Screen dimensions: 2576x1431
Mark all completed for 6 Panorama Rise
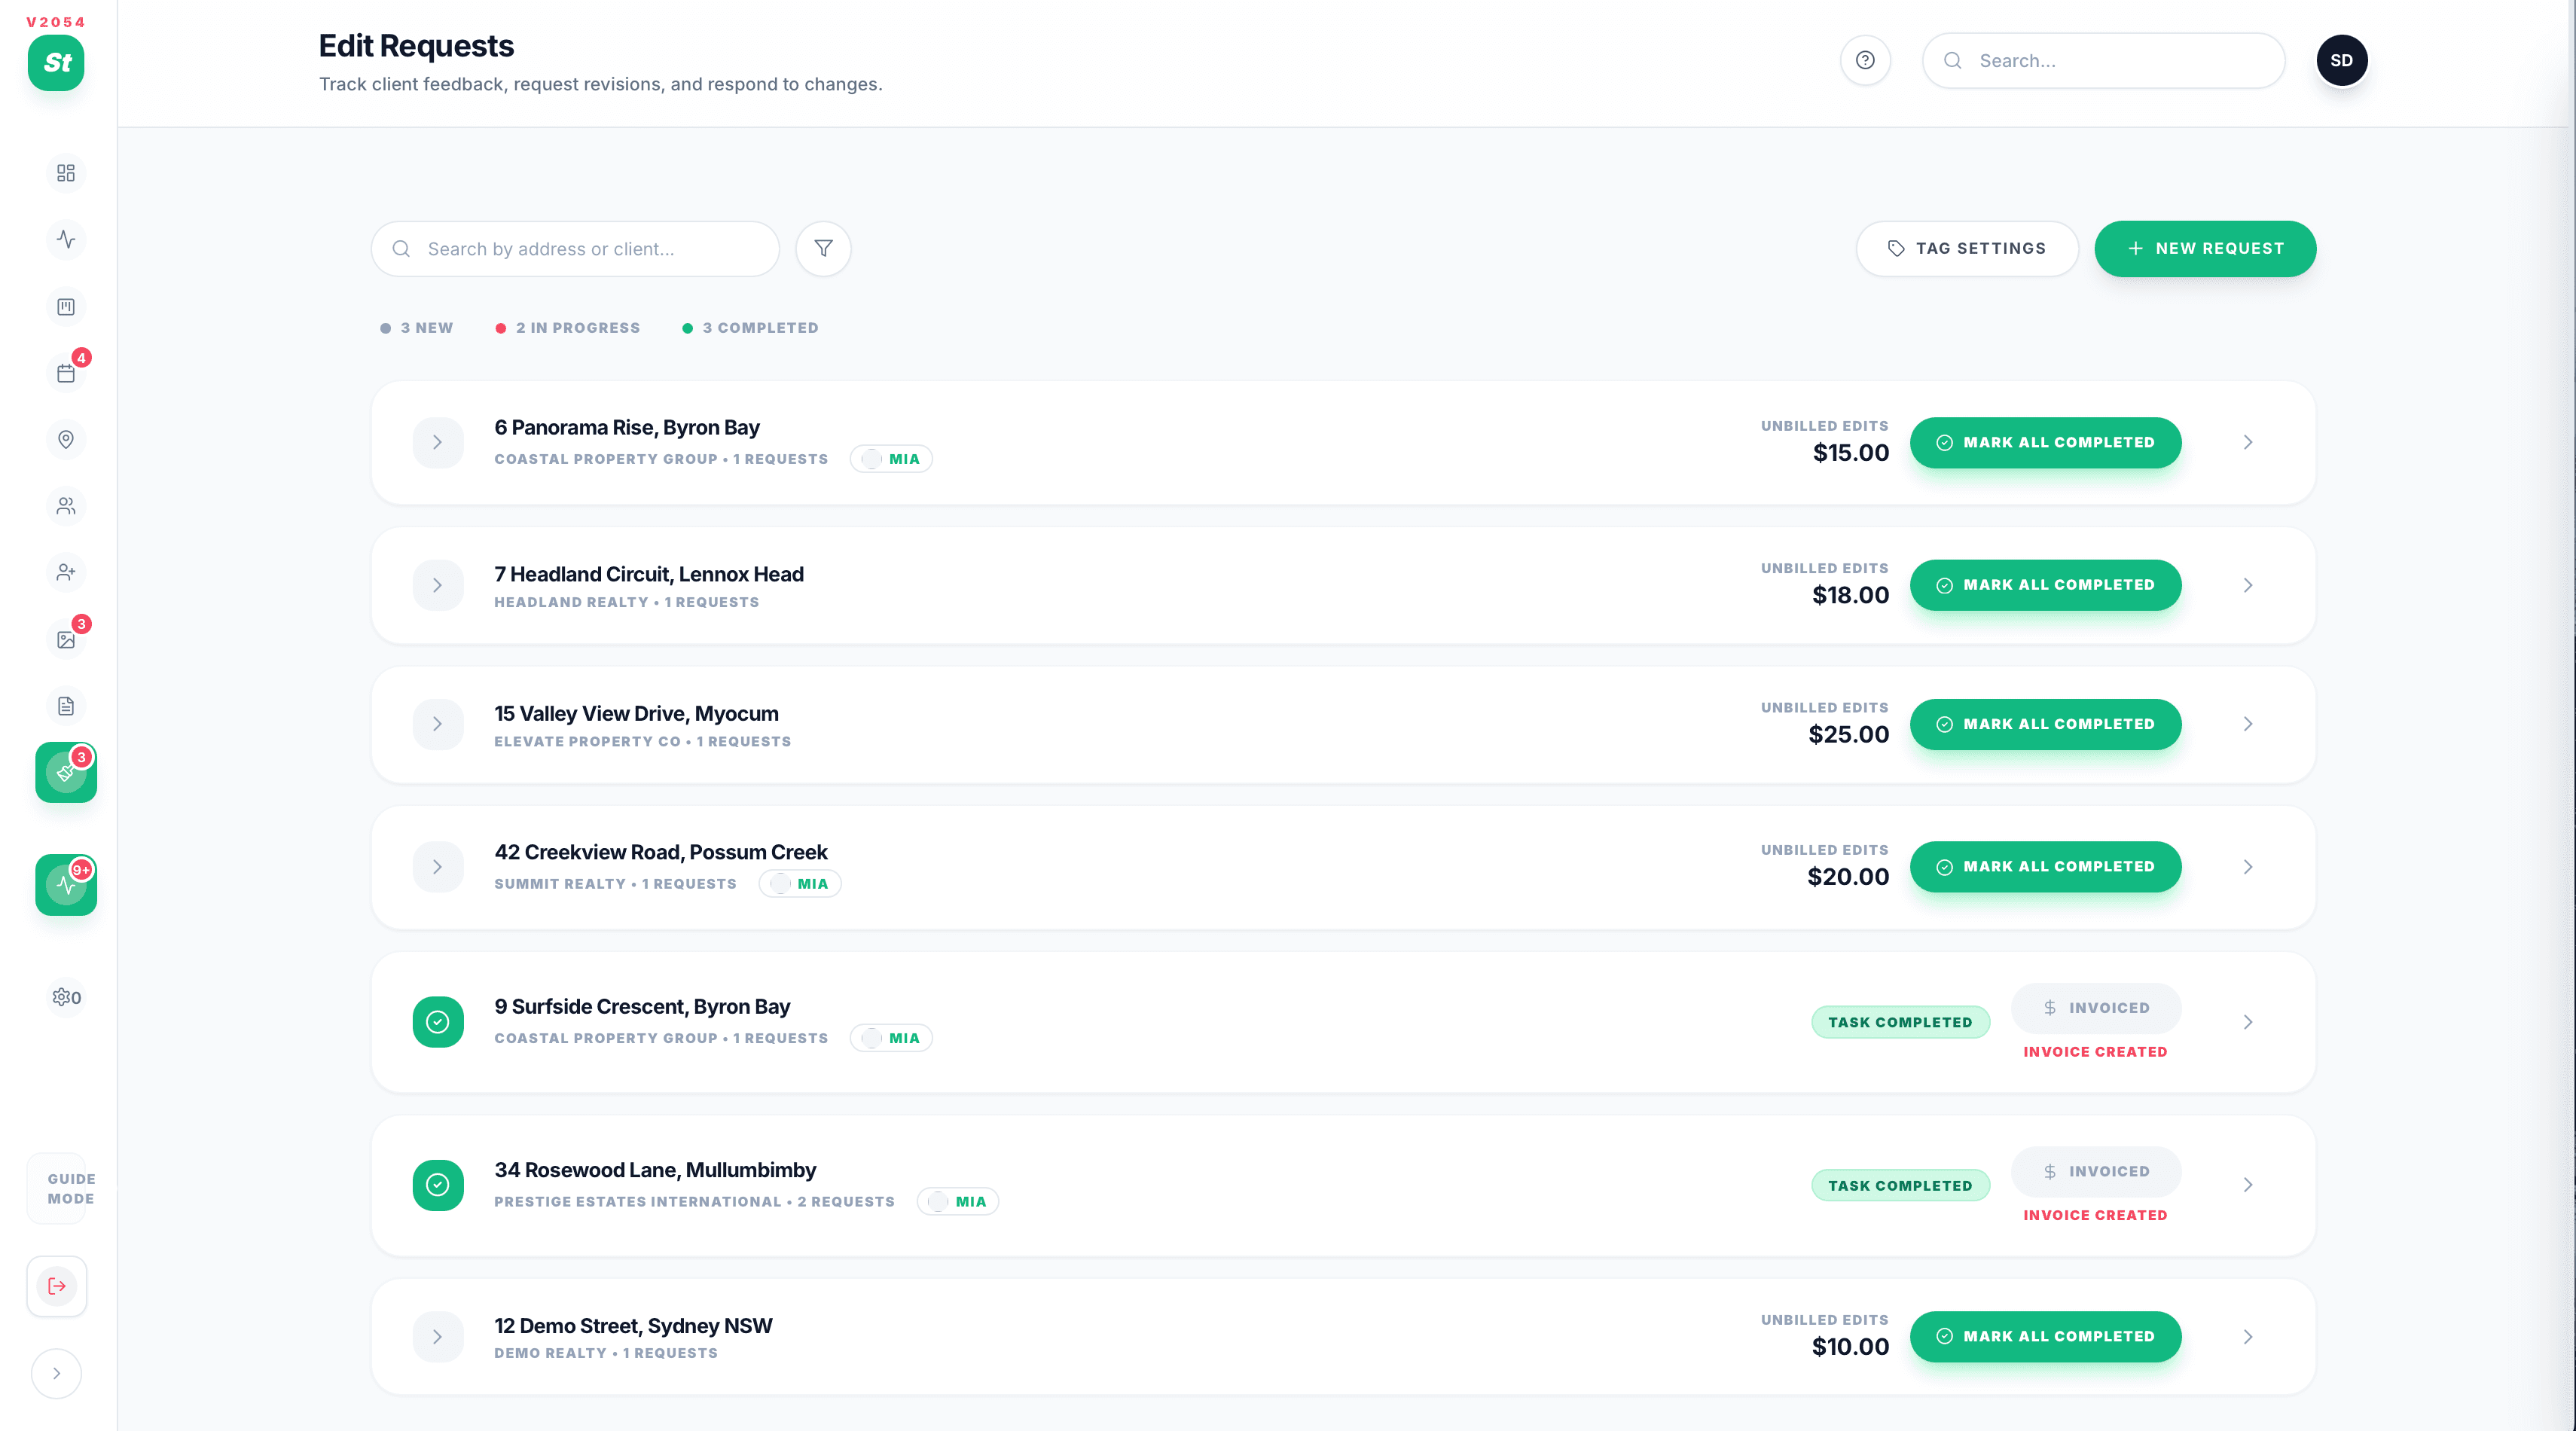click(x=2045, y=442)
